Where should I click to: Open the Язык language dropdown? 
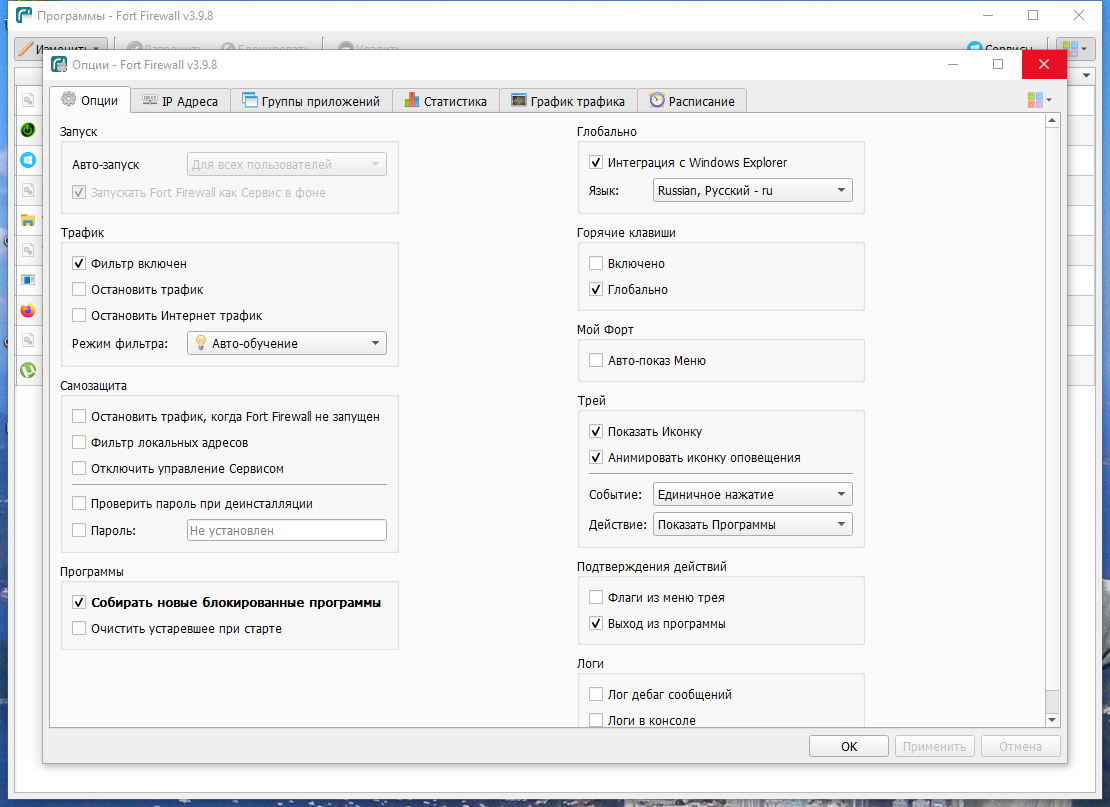pyautogui.click(x=753, y=190)
